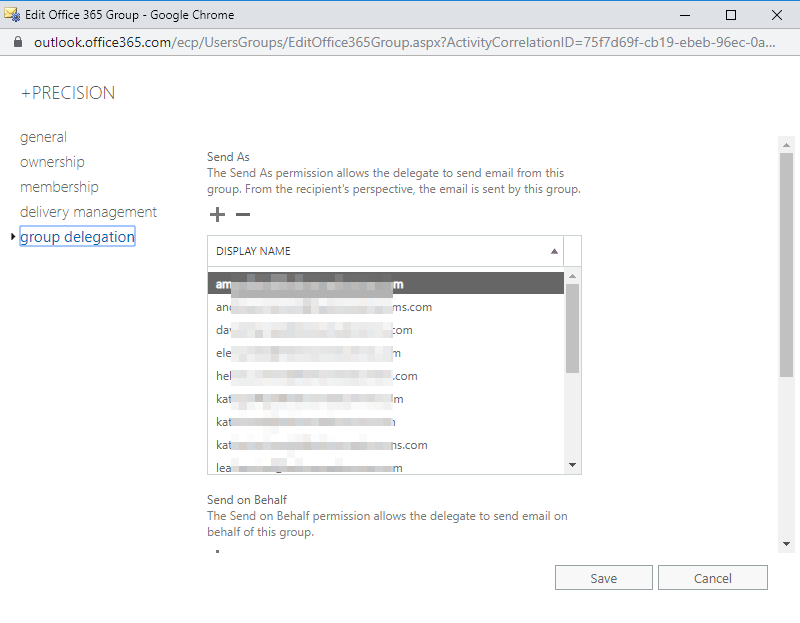Select the highlighted delegate row starting with 'am'
800x623 pixels.
[x=386, y=284]
